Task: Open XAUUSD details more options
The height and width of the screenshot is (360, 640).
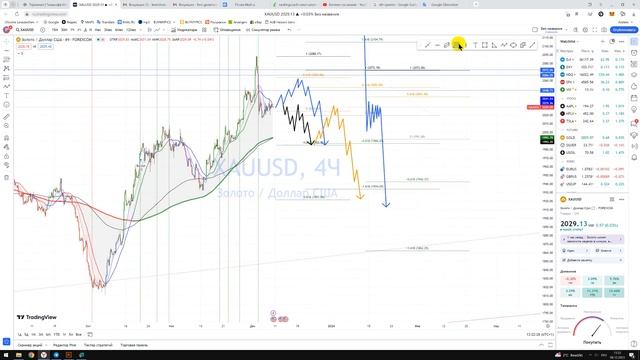Action: 622,199
